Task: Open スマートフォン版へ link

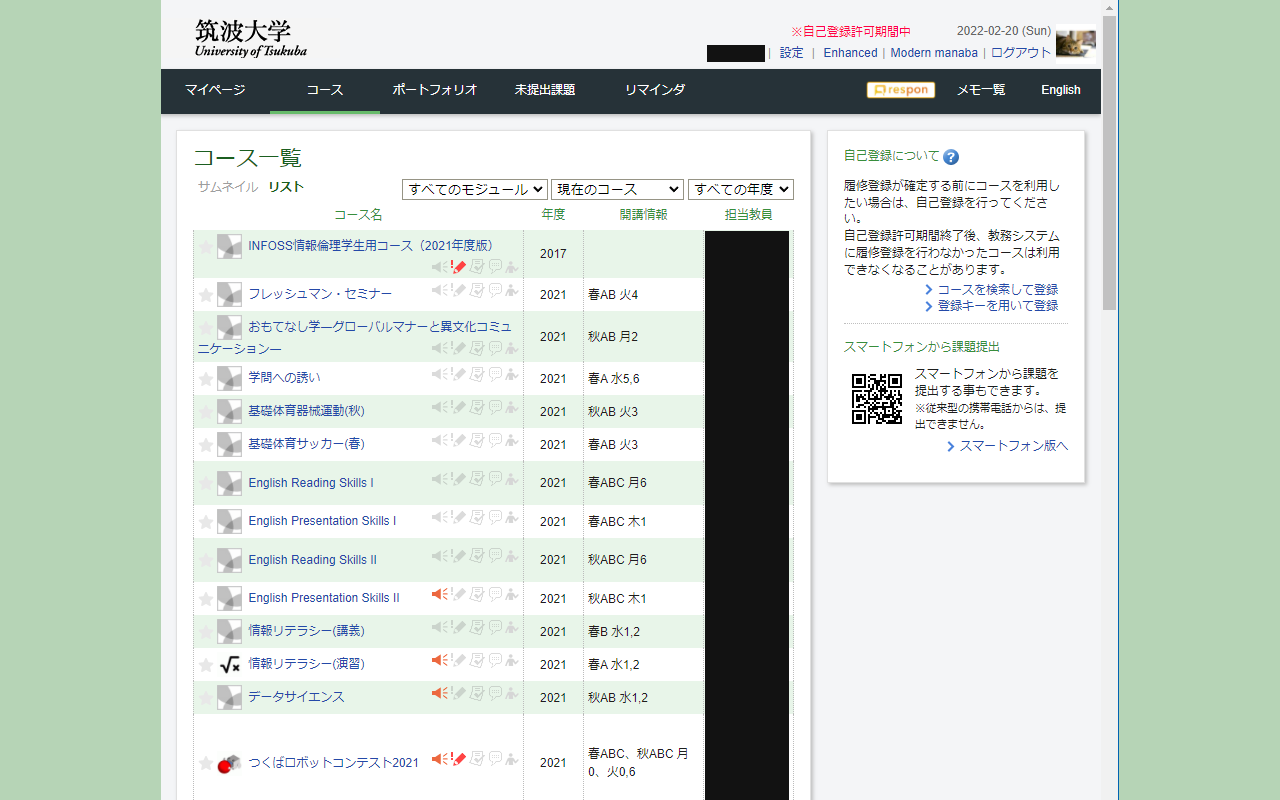Action: [1012, 446]
